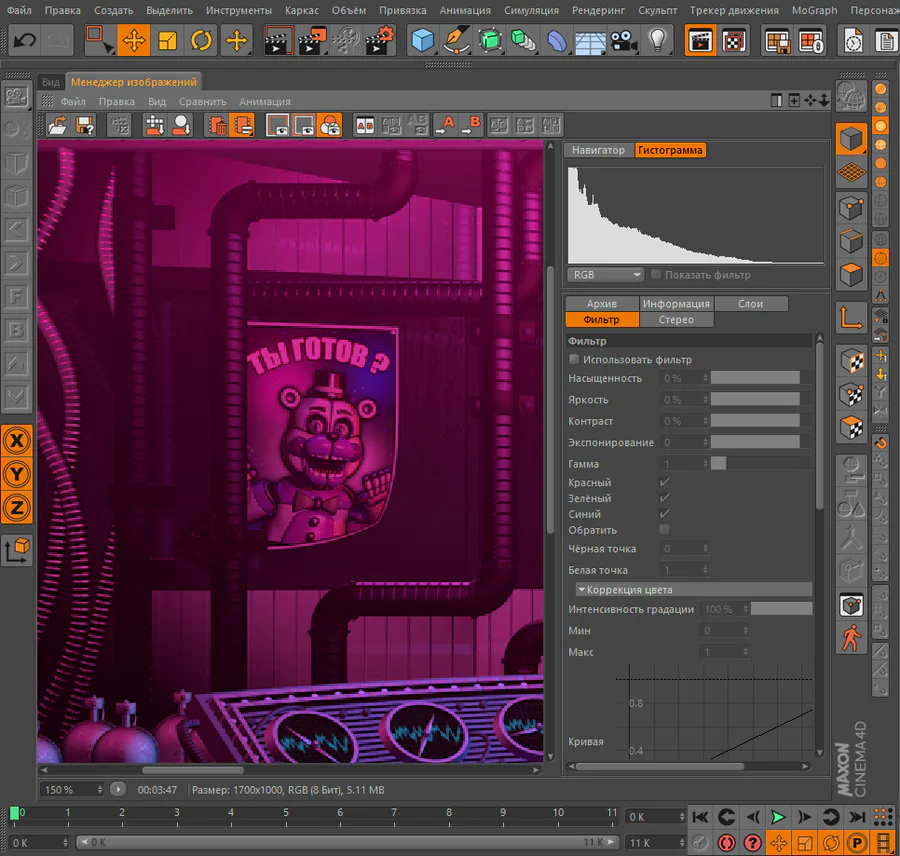Save image as icon in Picture Viewer
The width and height of the screenshot is (900, 856).
(84, 125)
